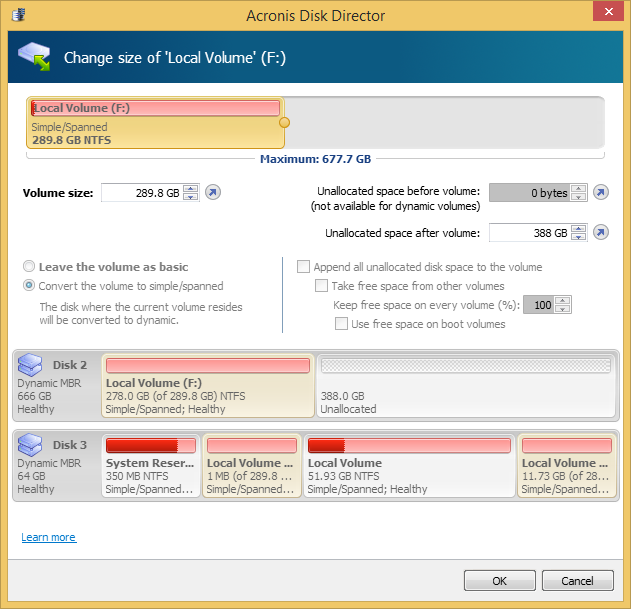Click the '666 GB' disk size text
Image resolution: width=631 pixels, height=609 pixels.
[x=35, y=396]
